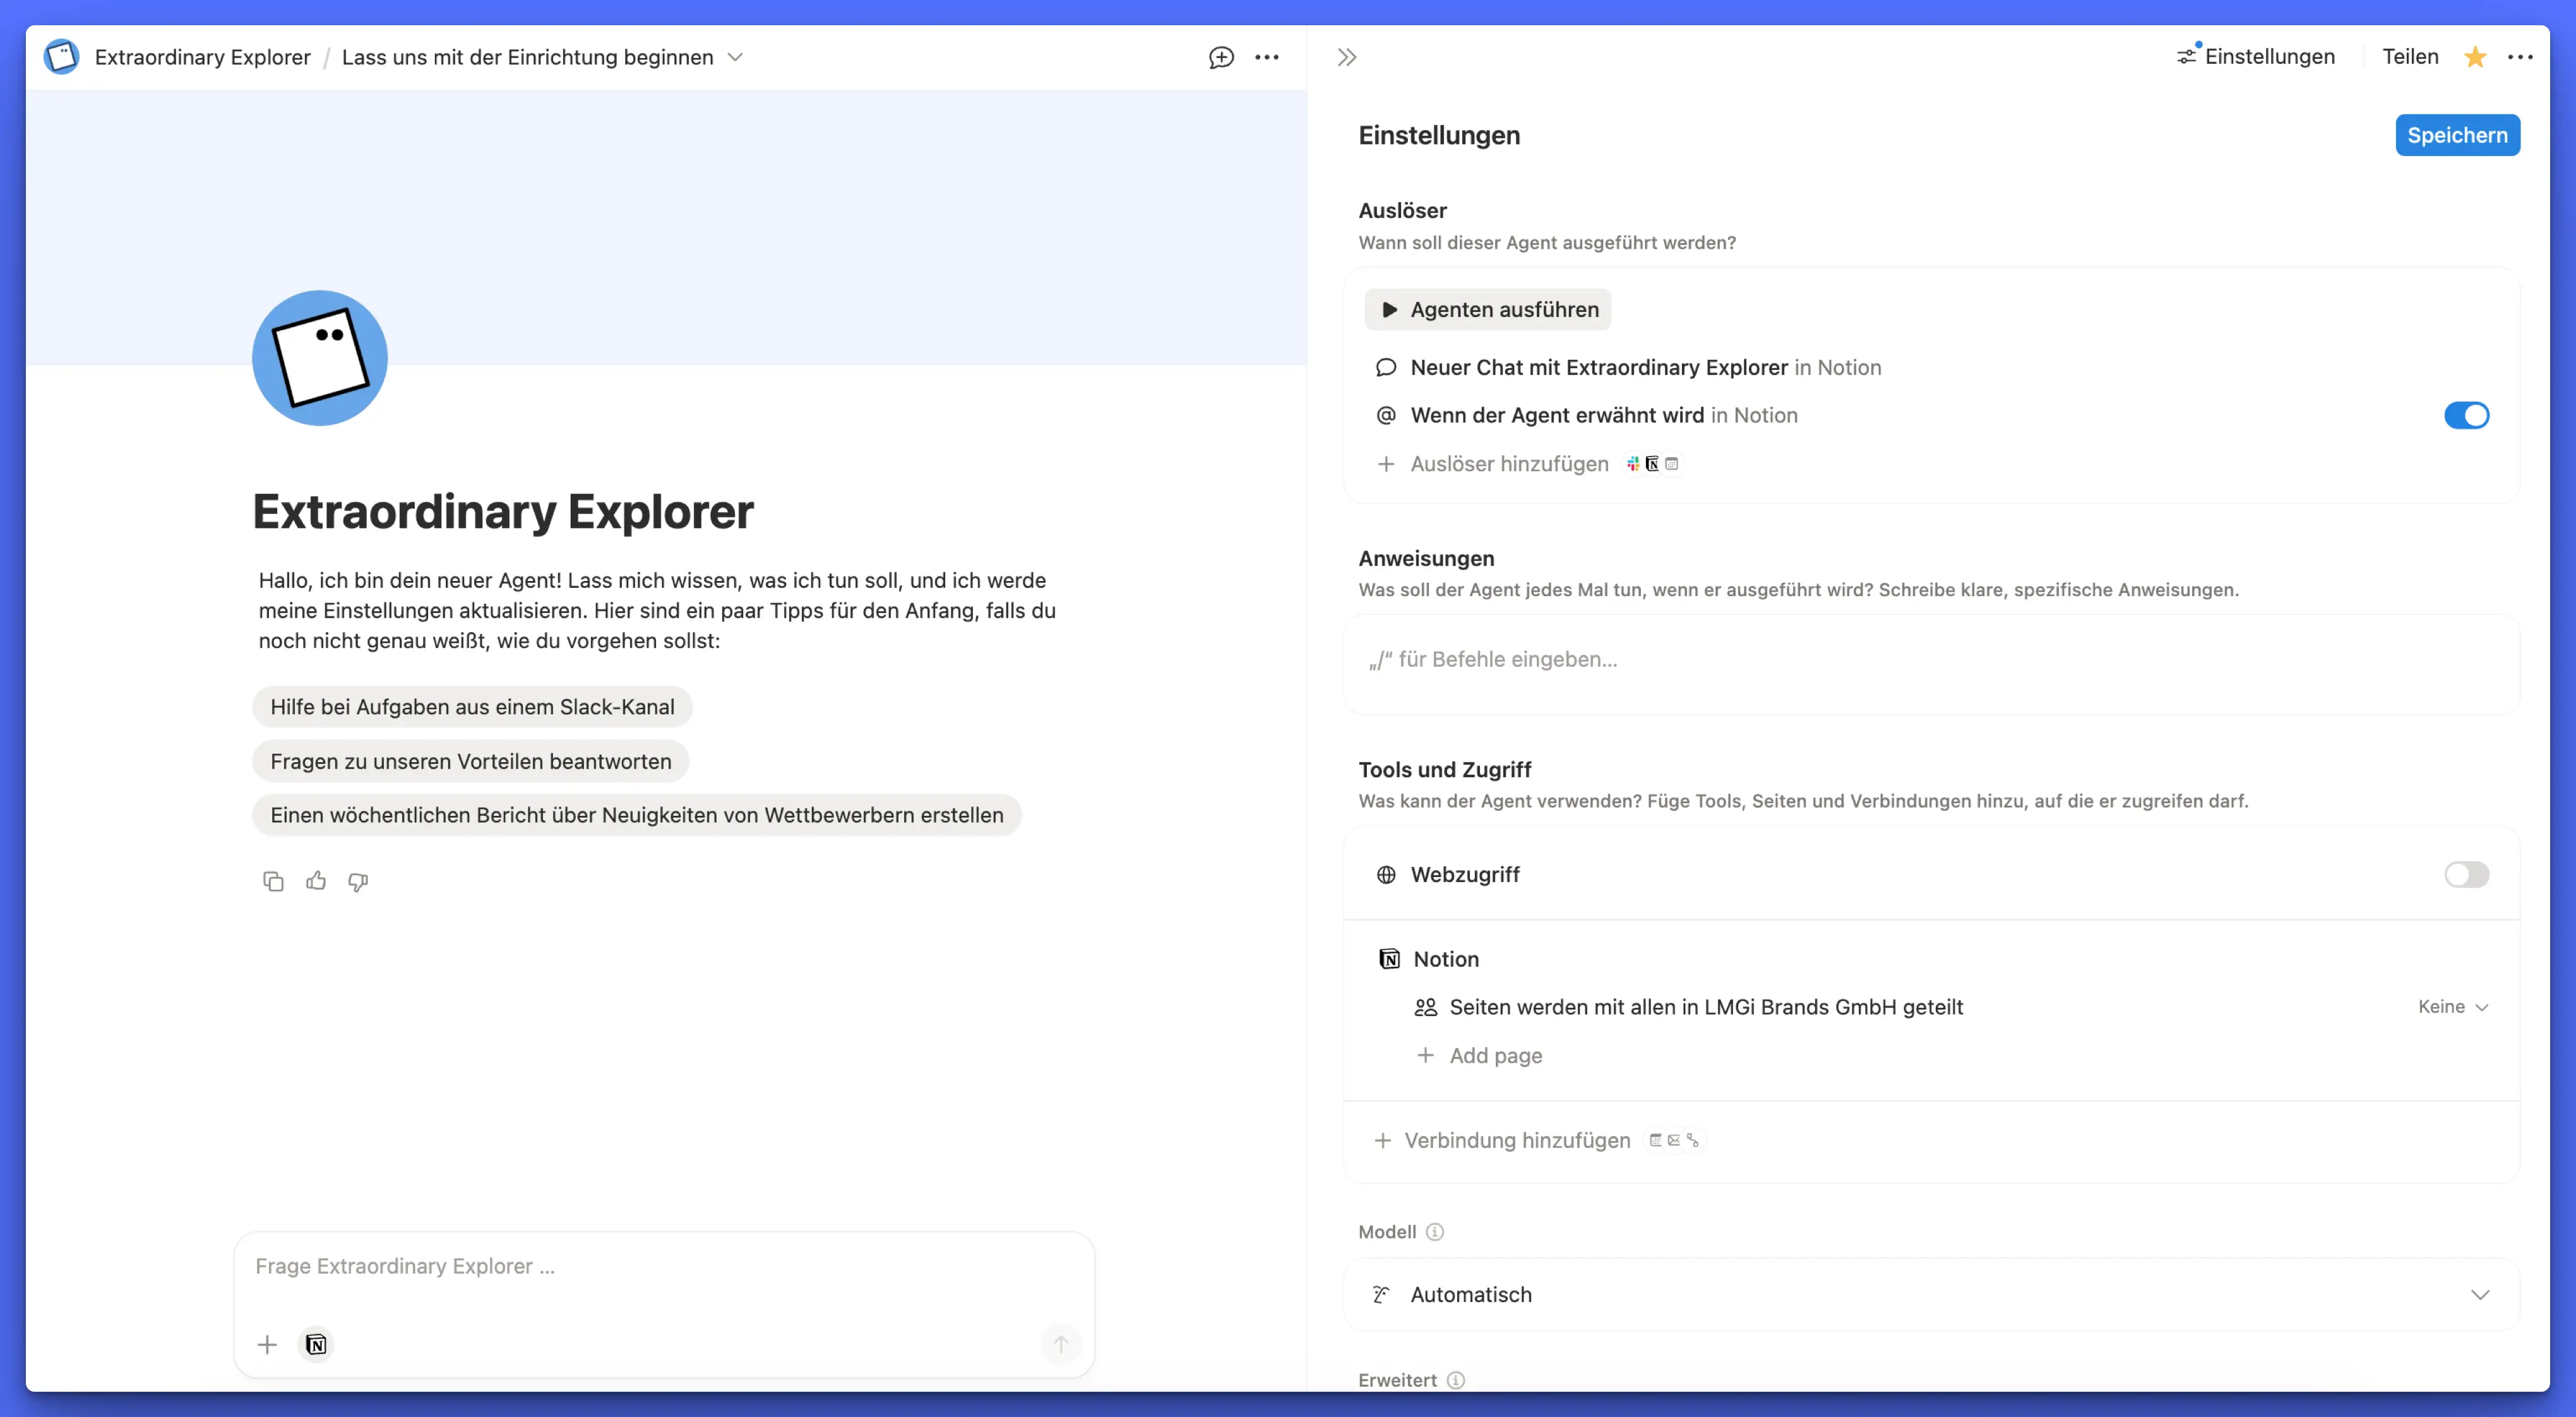Expand the chat title dropdown chevron

(x=735, y=57)
